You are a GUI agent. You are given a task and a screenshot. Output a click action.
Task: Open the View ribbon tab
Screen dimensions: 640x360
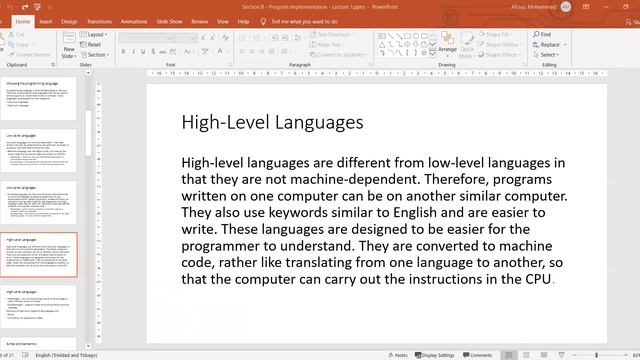tap(223, 22)
